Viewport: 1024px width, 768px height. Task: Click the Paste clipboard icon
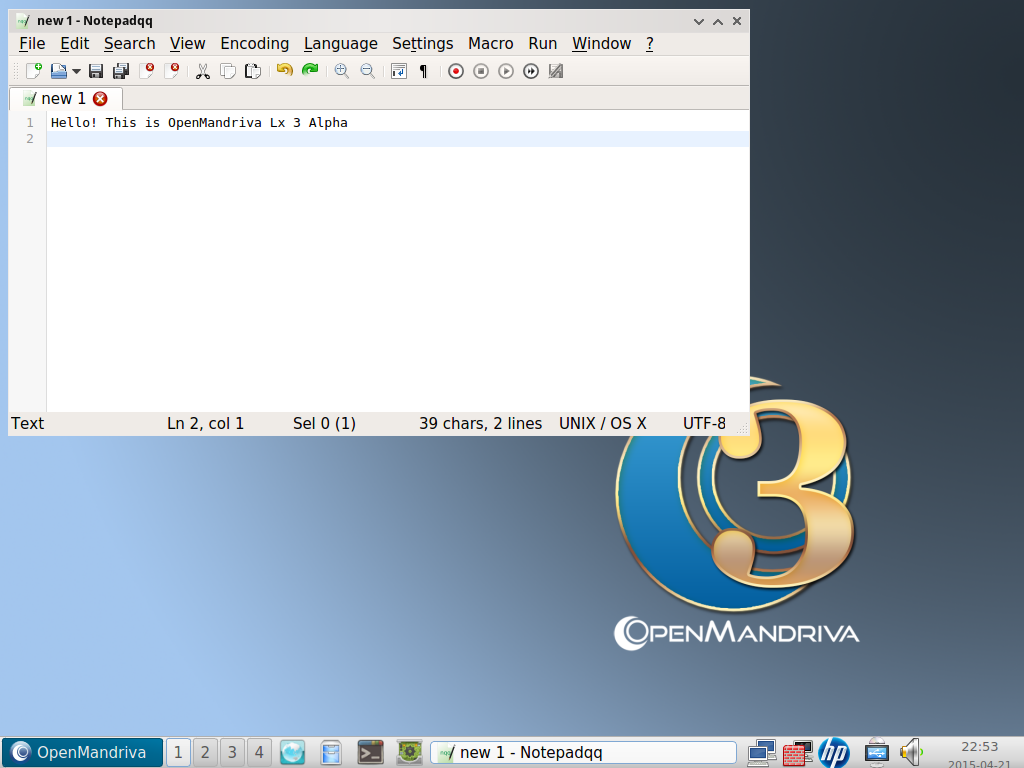point(253,71)
